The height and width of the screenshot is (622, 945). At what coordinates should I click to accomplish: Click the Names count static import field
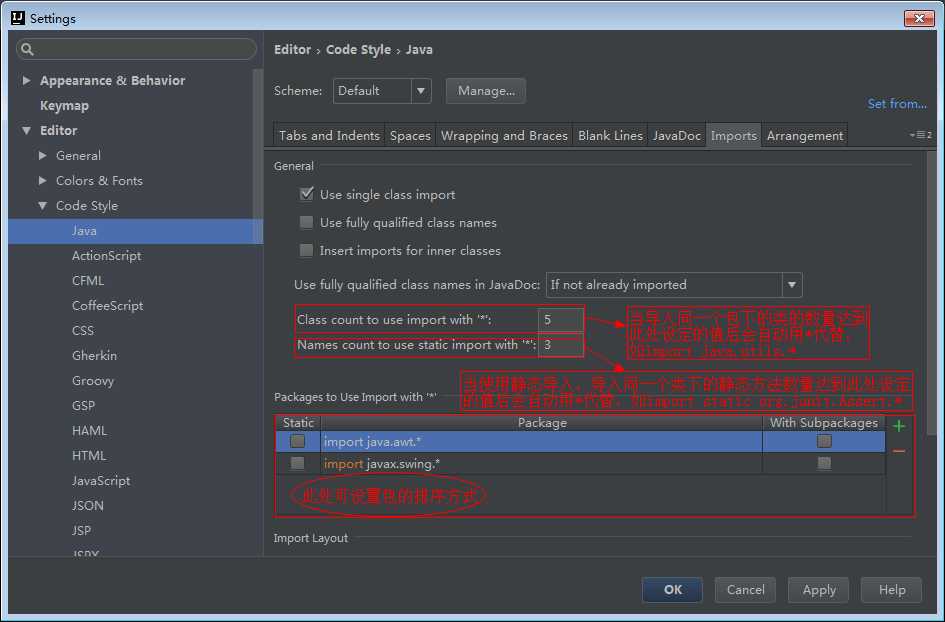point(560,345)
